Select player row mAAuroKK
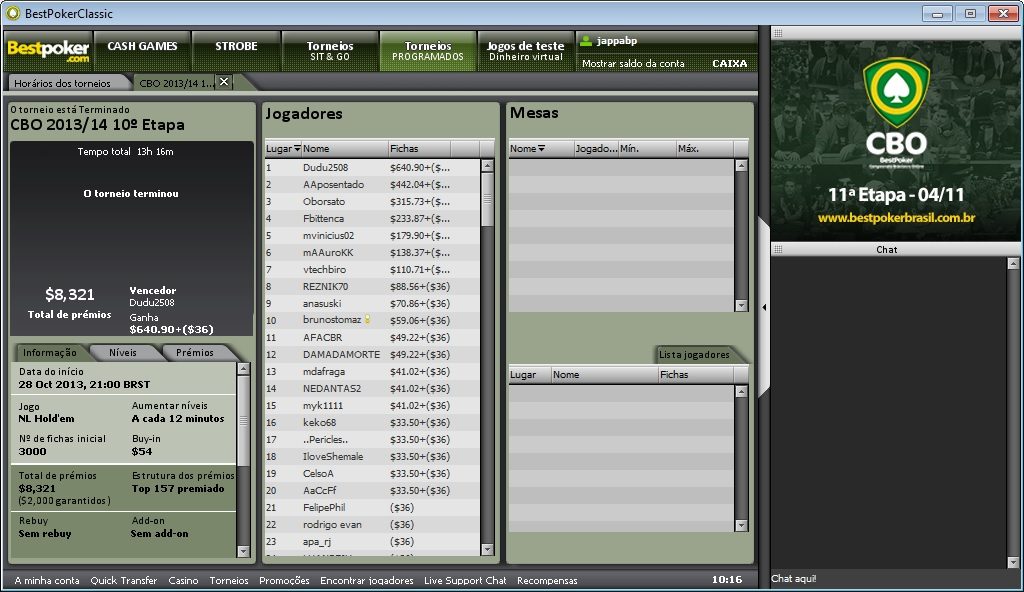The width and height of the screenshot is (1024, 592). [372, 252]
